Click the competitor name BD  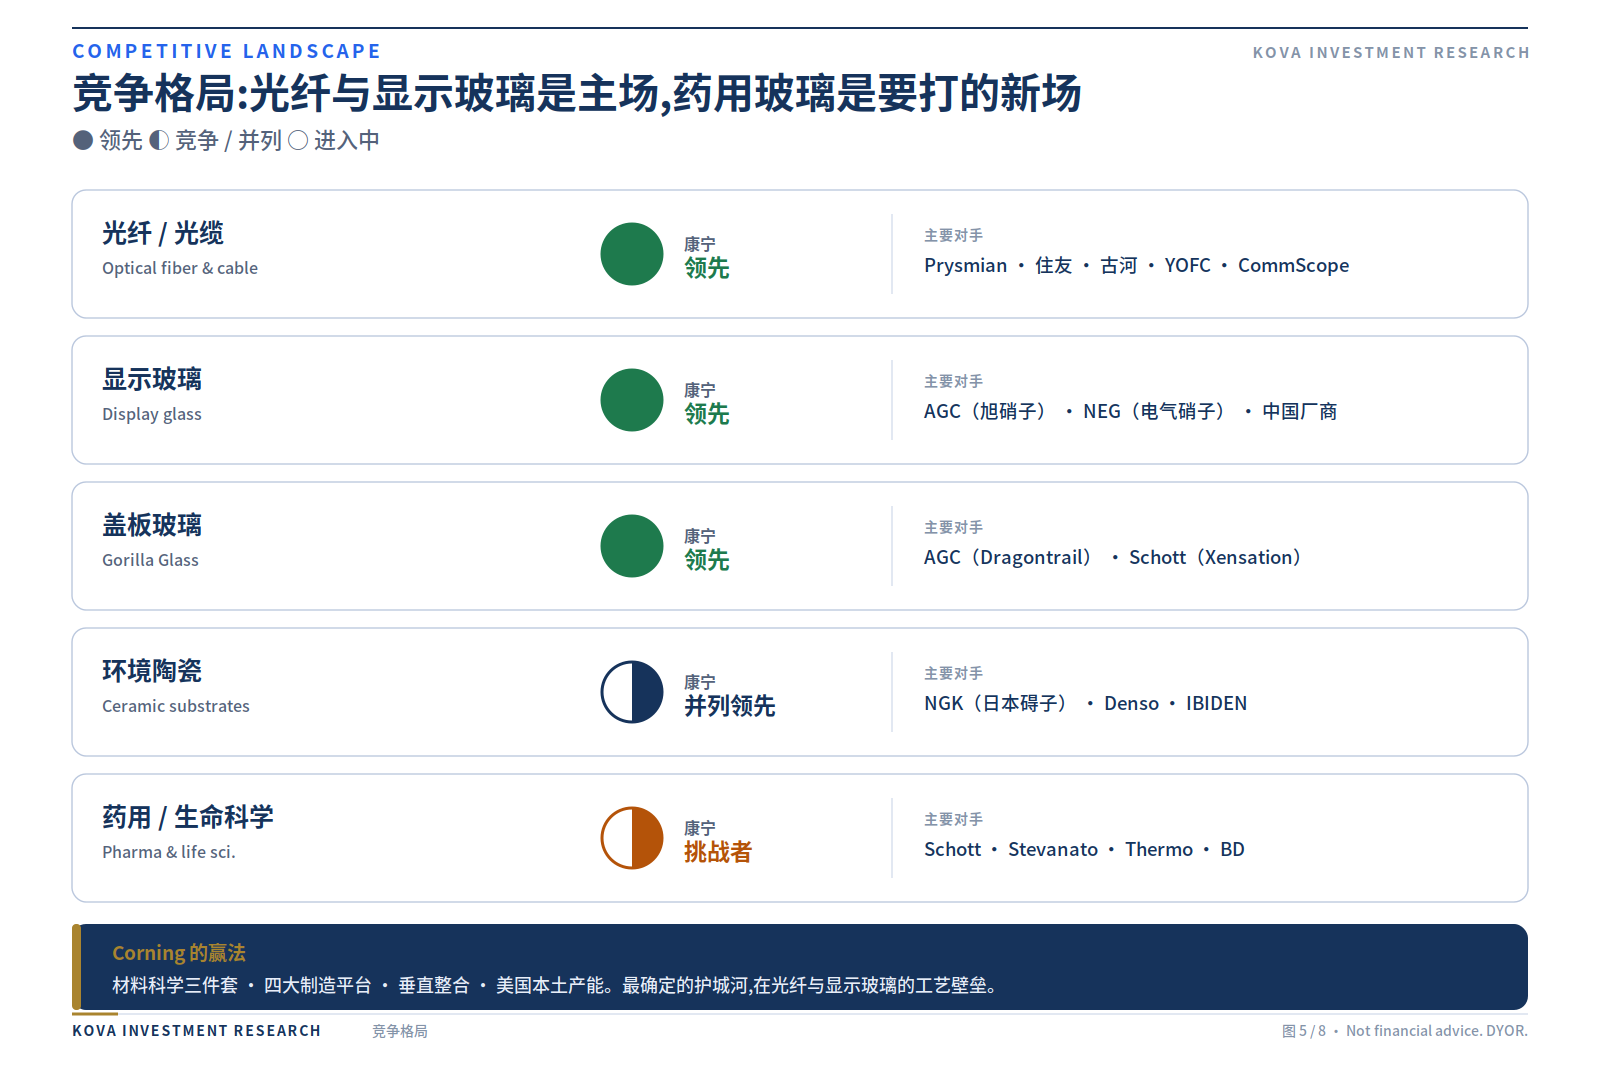[x=1233, y=849]
